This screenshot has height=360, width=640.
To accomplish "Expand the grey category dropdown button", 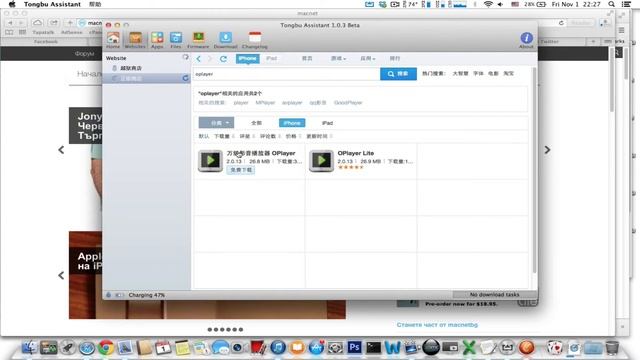I will click(x=216, y=122).
